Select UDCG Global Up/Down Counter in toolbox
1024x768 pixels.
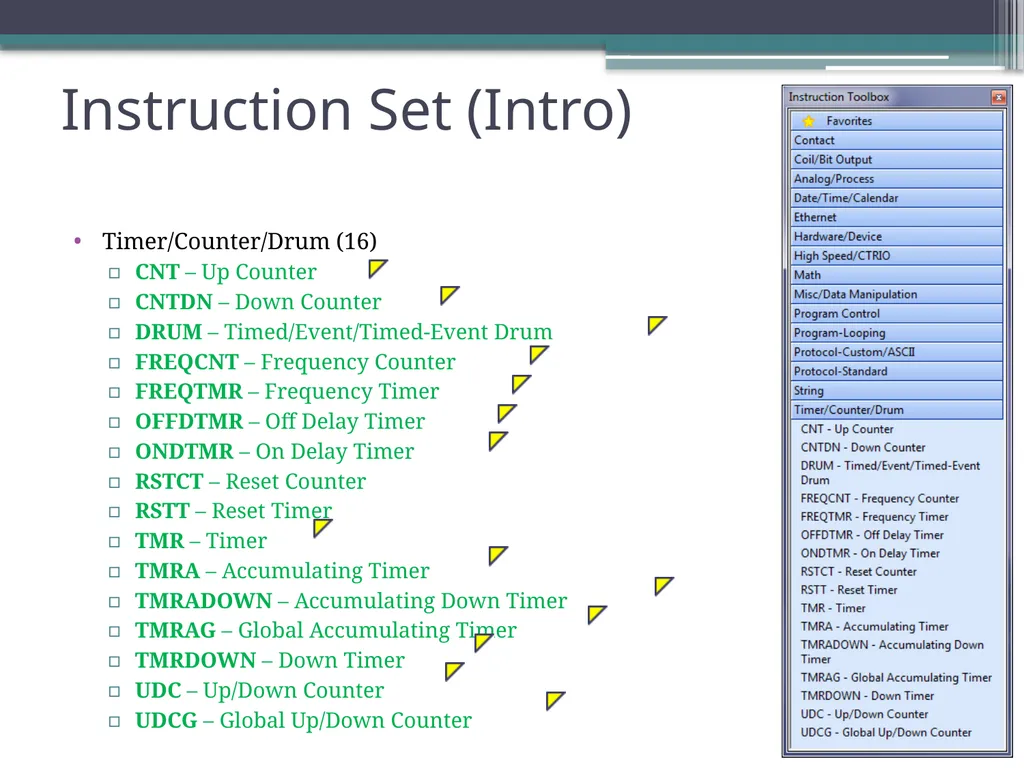[x=886, y=733]
